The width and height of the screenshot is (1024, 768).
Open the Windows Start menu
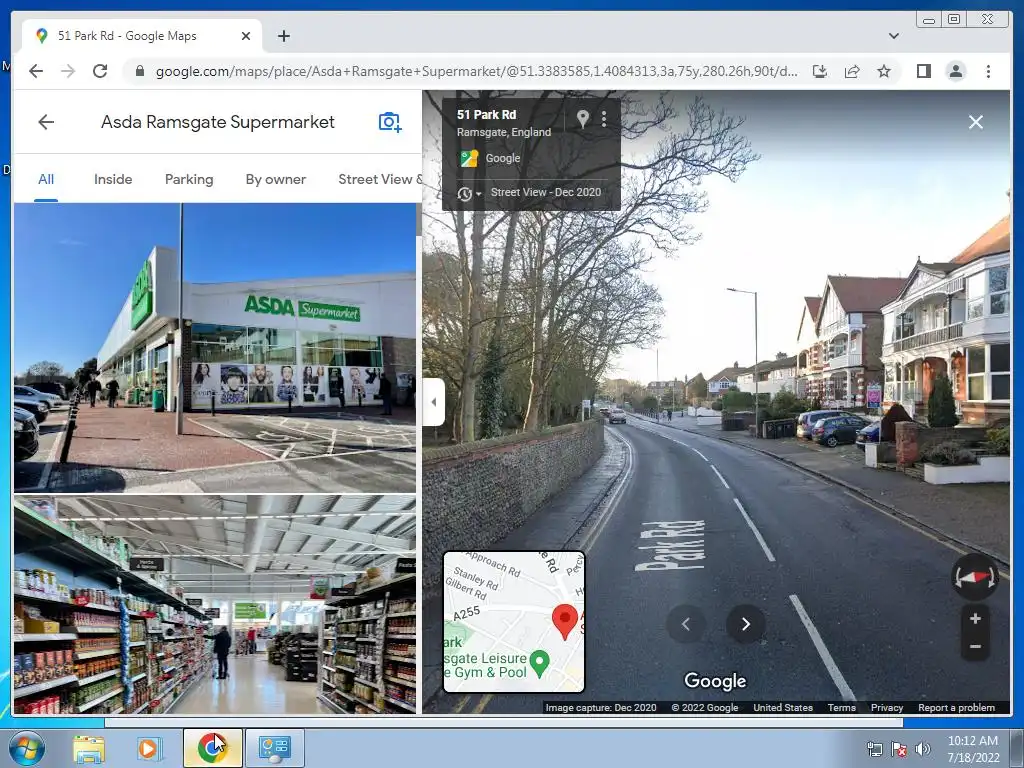pos(26,748)
